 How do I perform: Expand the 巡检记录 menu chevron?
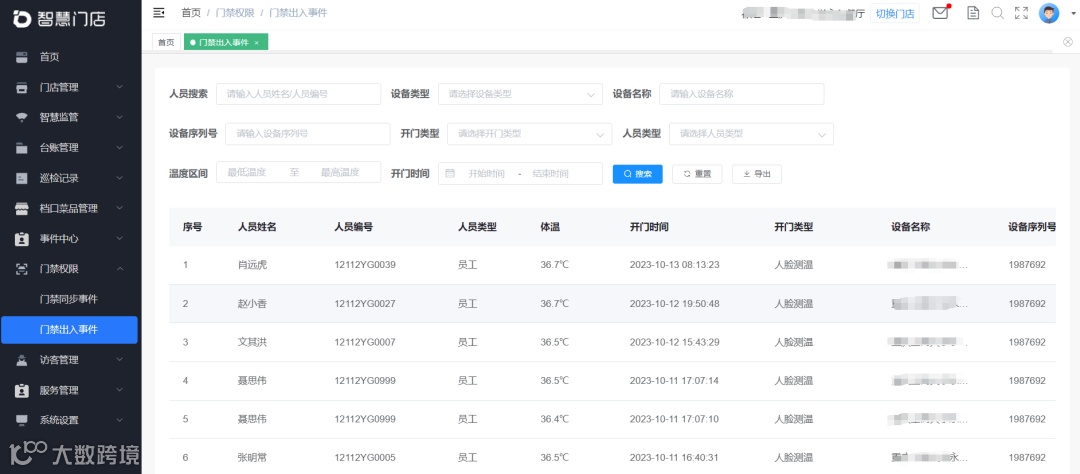pyautogui.click(x=119, y=178)
